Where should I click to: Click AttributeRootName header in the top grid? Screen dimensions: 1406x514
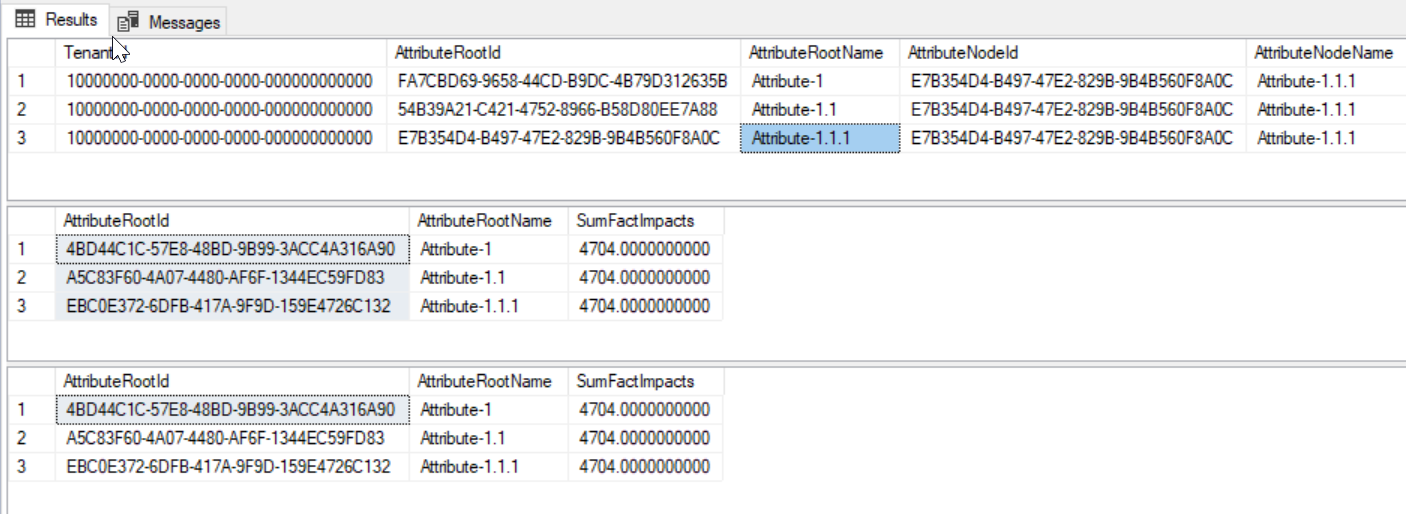point(816,53)
